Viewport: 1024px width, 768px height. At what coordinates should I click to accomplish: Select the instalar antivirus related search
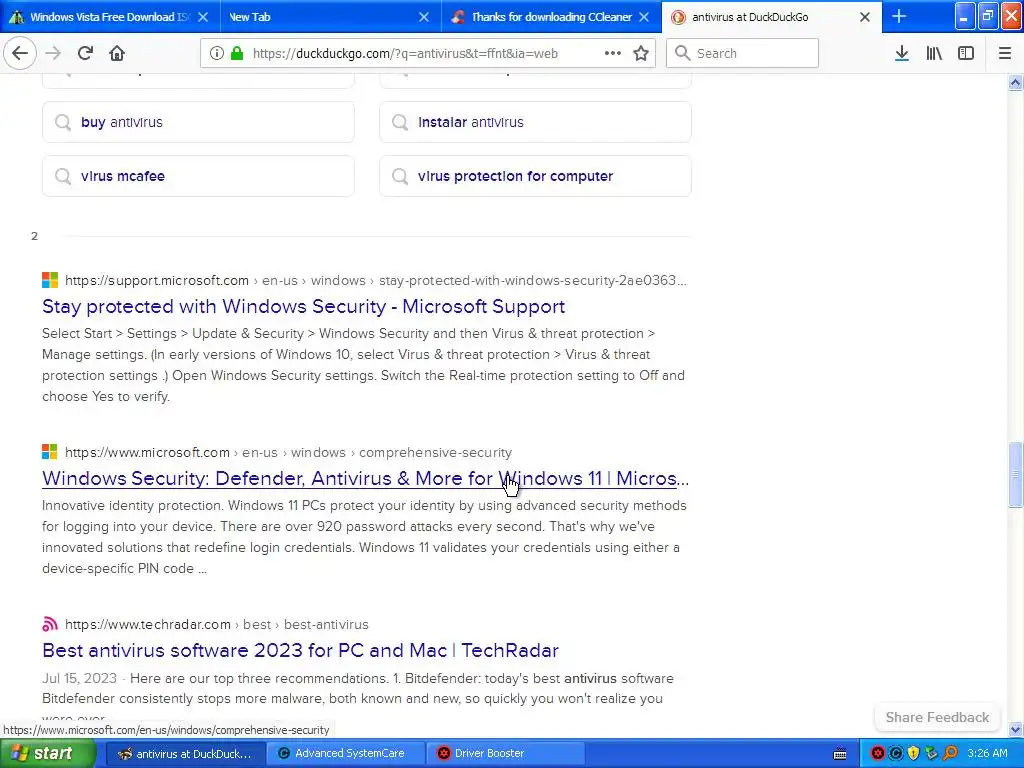click(536, 122)
